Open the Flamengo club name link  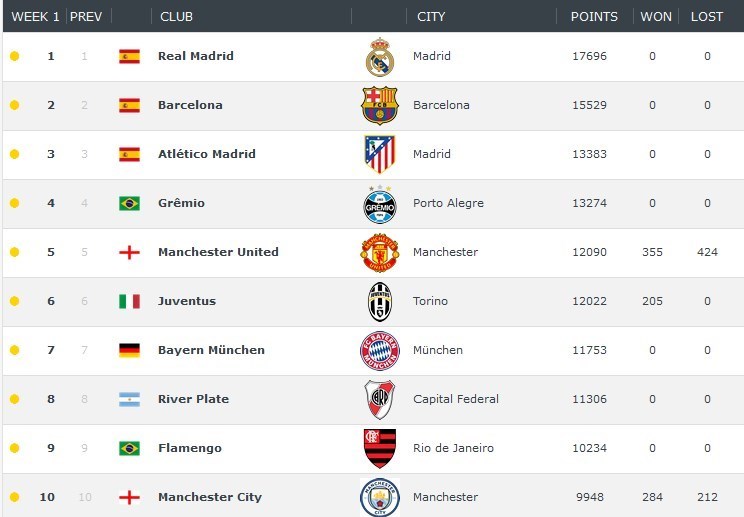click(190, 448)
